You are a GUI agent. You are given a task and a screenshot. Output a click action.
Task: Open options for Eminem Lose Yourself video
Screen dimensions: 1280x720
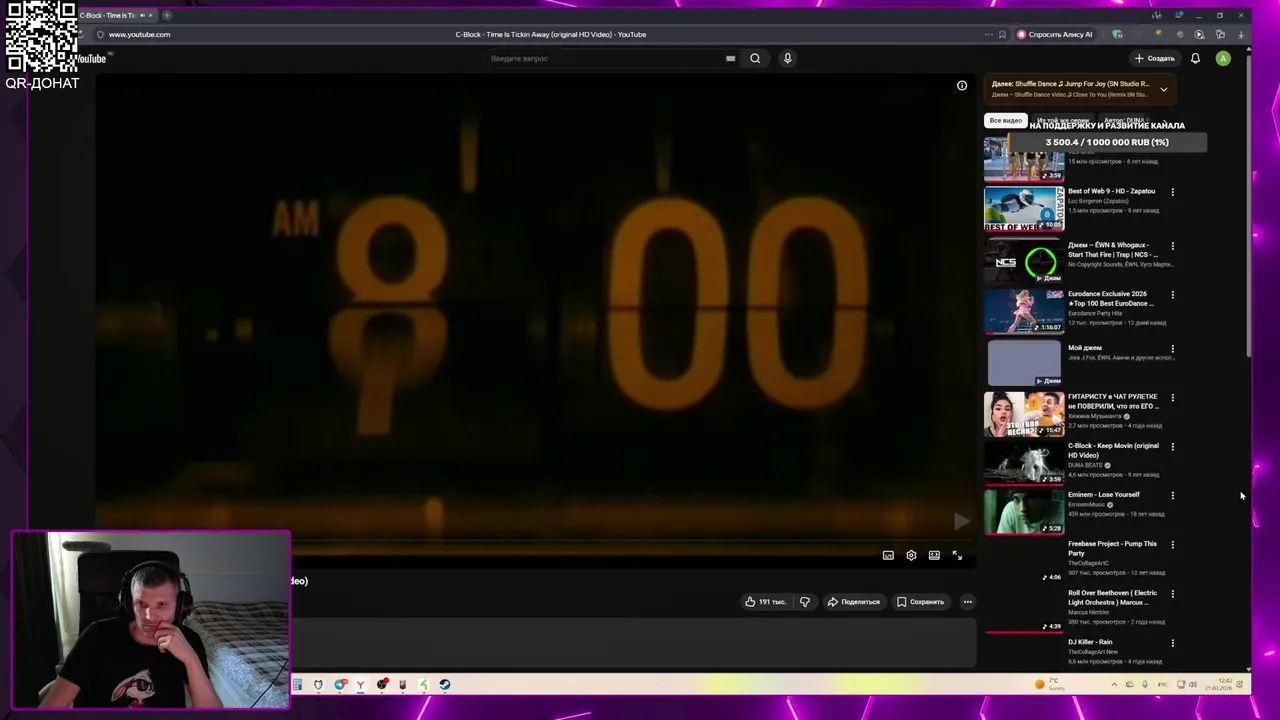pos(1173,496)
